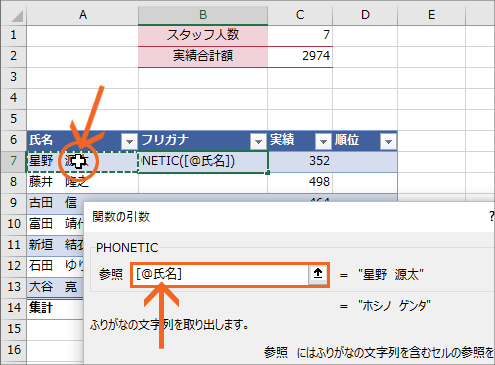Click the 新垣 name cell in row 11
The width and height of the screenshot is (495, 365).
click(55, 245)
